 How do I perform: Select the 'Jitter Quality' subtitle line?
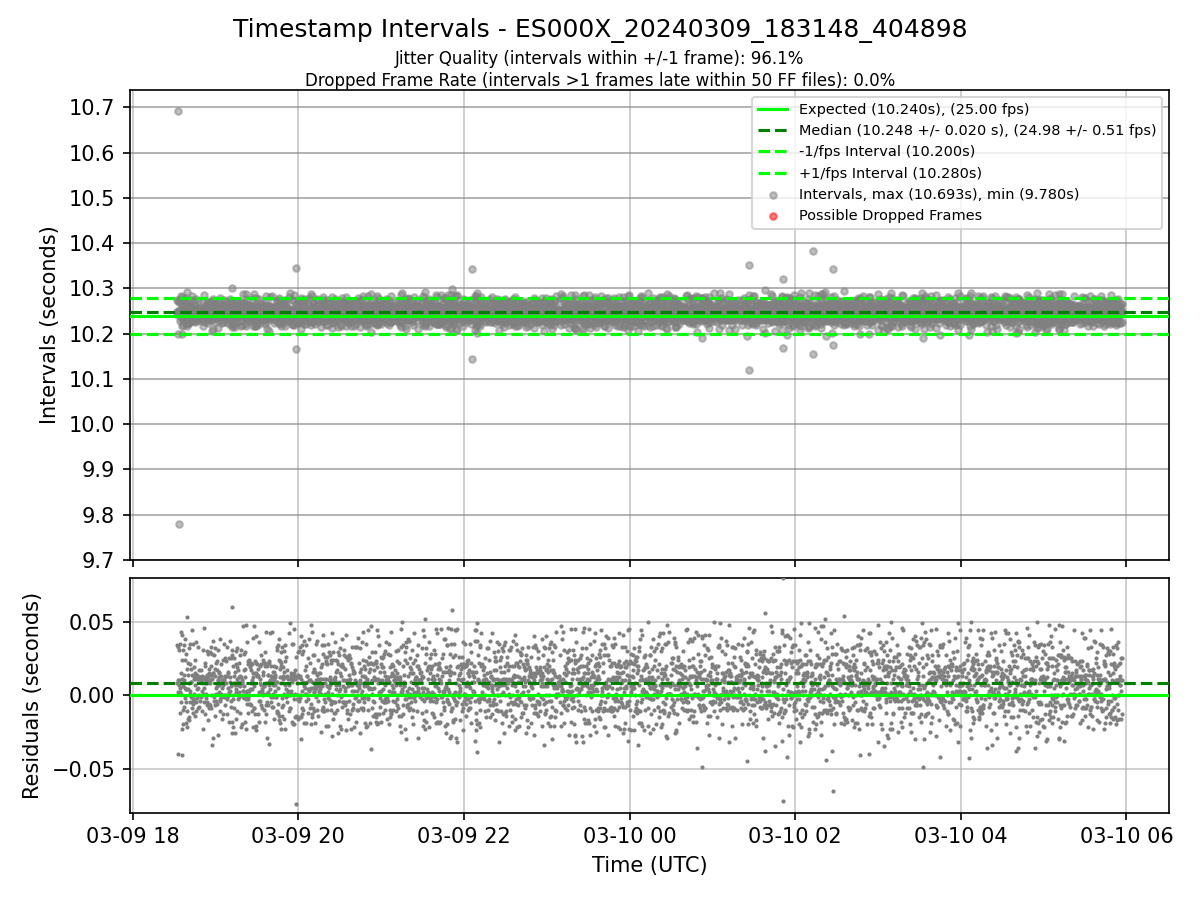599,58
